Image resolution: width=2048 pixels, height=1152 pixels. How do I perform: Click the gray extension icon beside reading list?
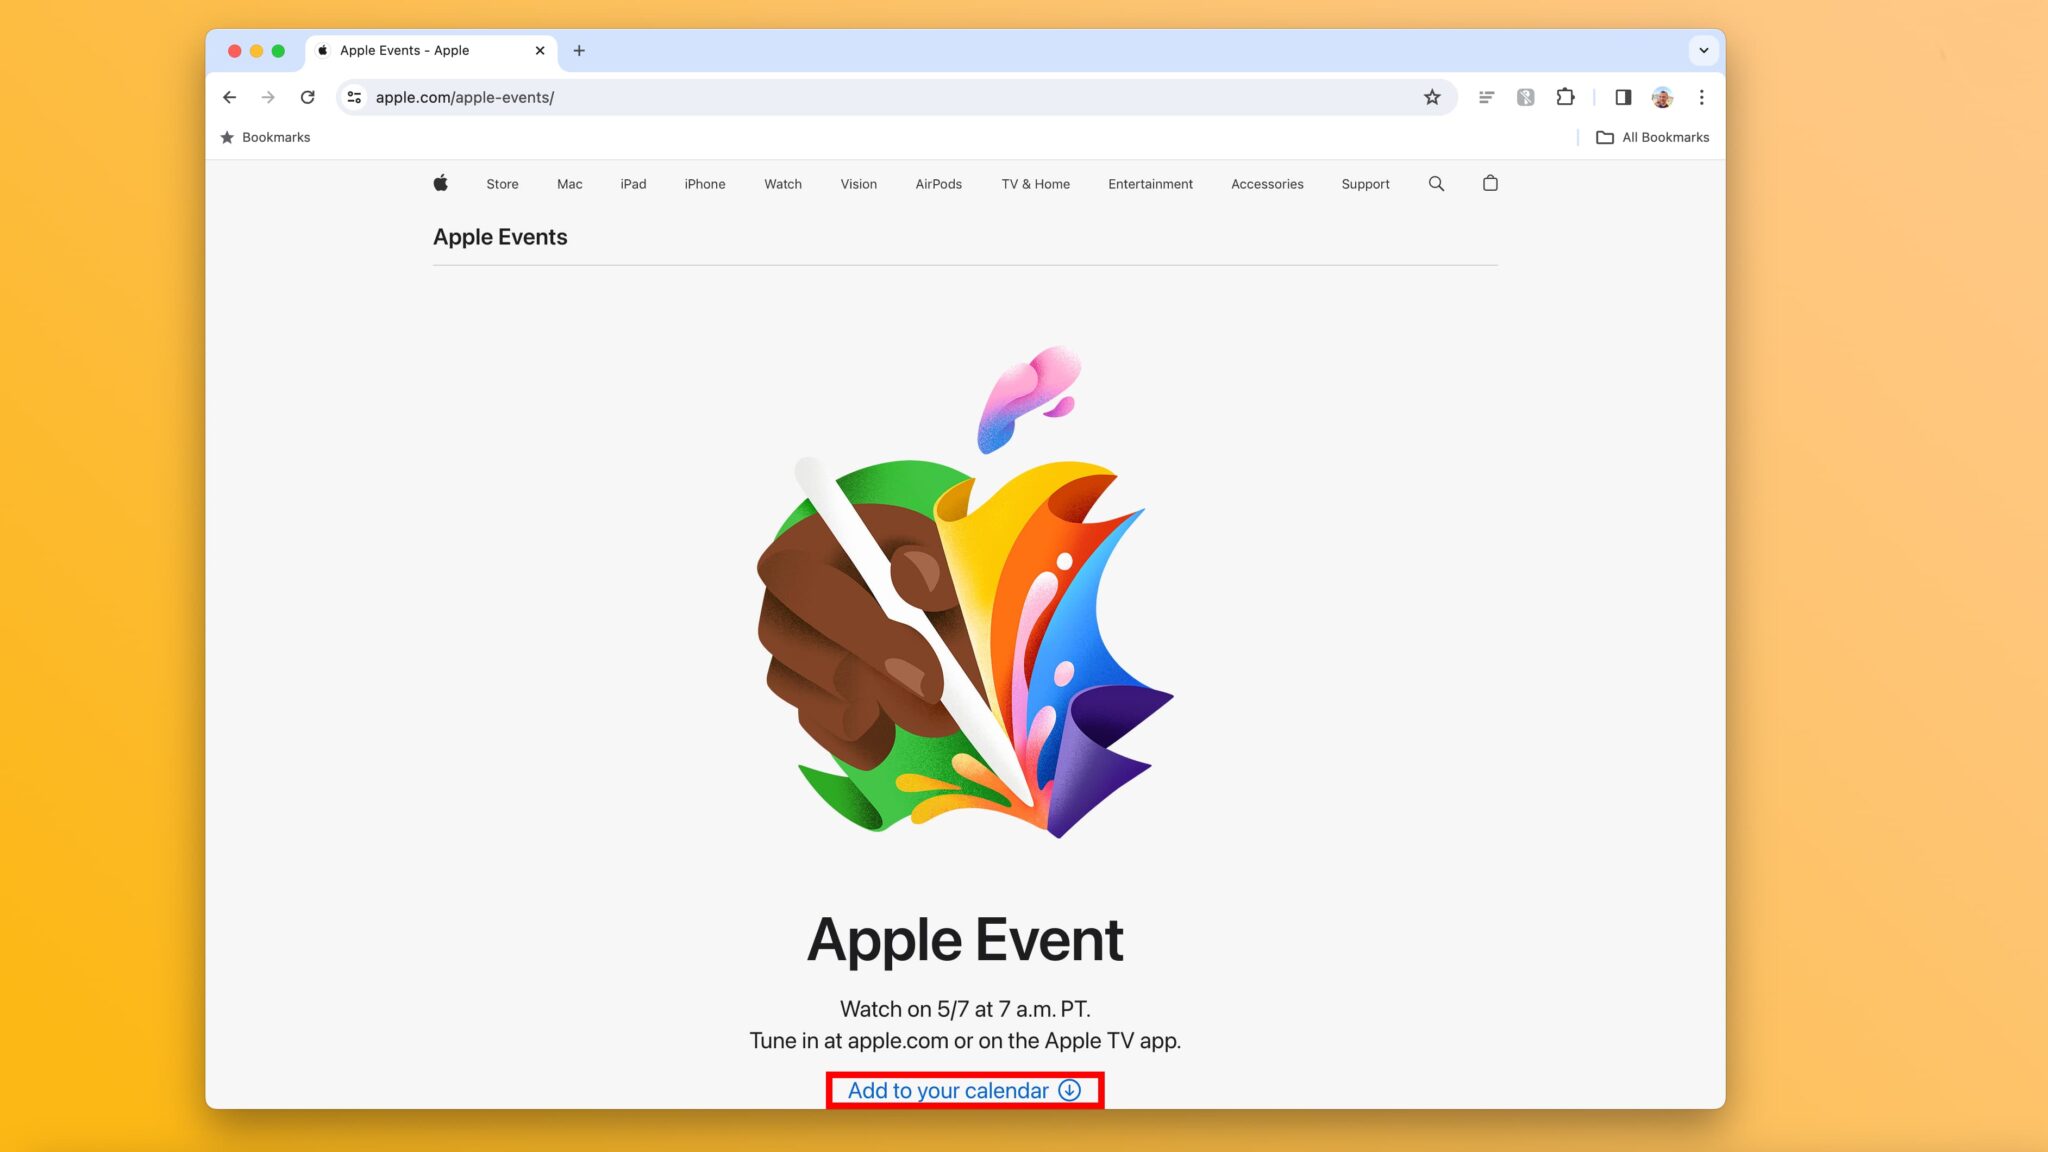tap(1525, 97)
